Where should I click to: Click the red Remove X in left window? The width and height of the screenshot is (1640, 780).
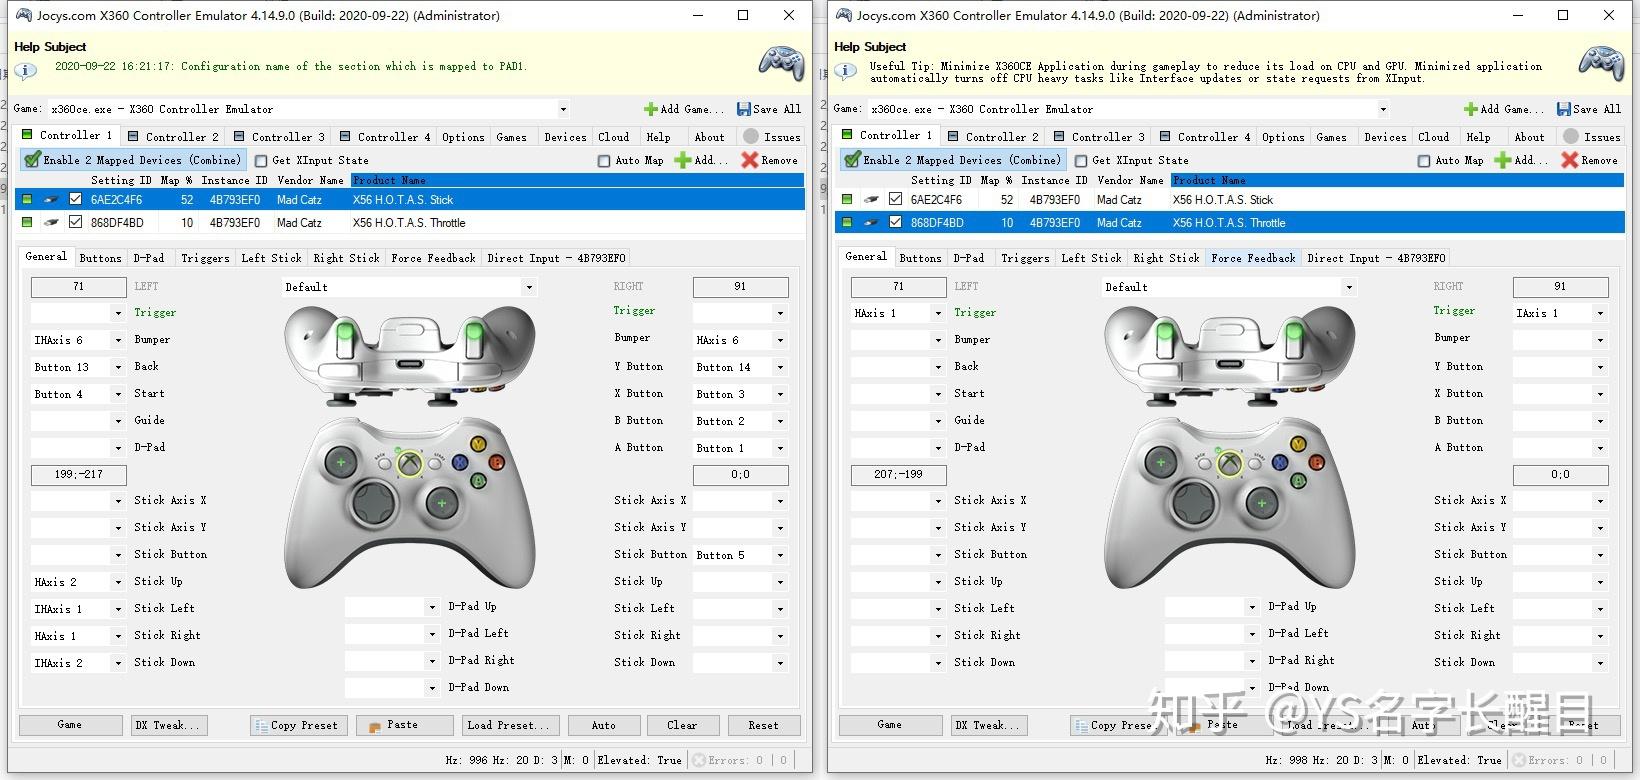(x=750, y=160)
